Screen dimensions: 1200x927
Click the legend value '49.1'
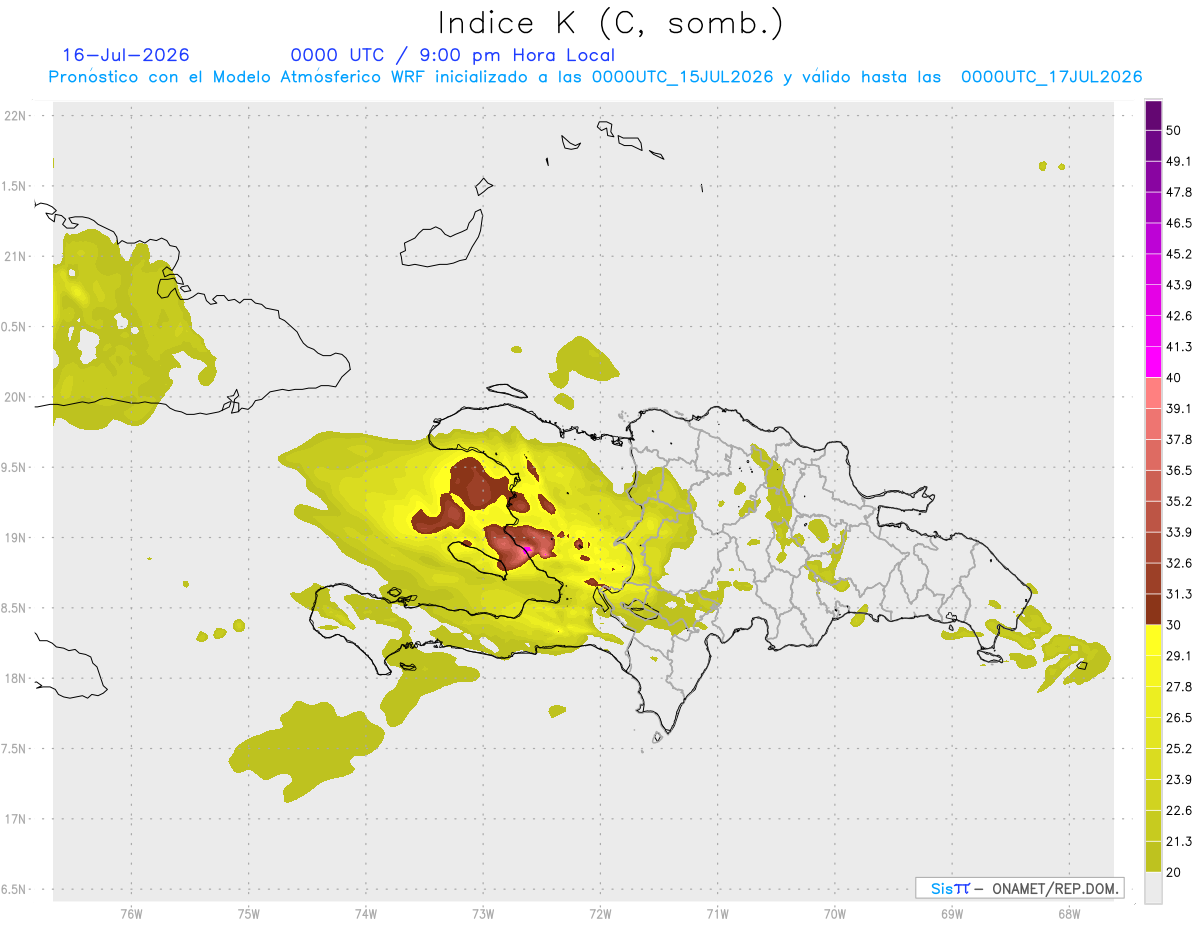tap(1179, 162)
